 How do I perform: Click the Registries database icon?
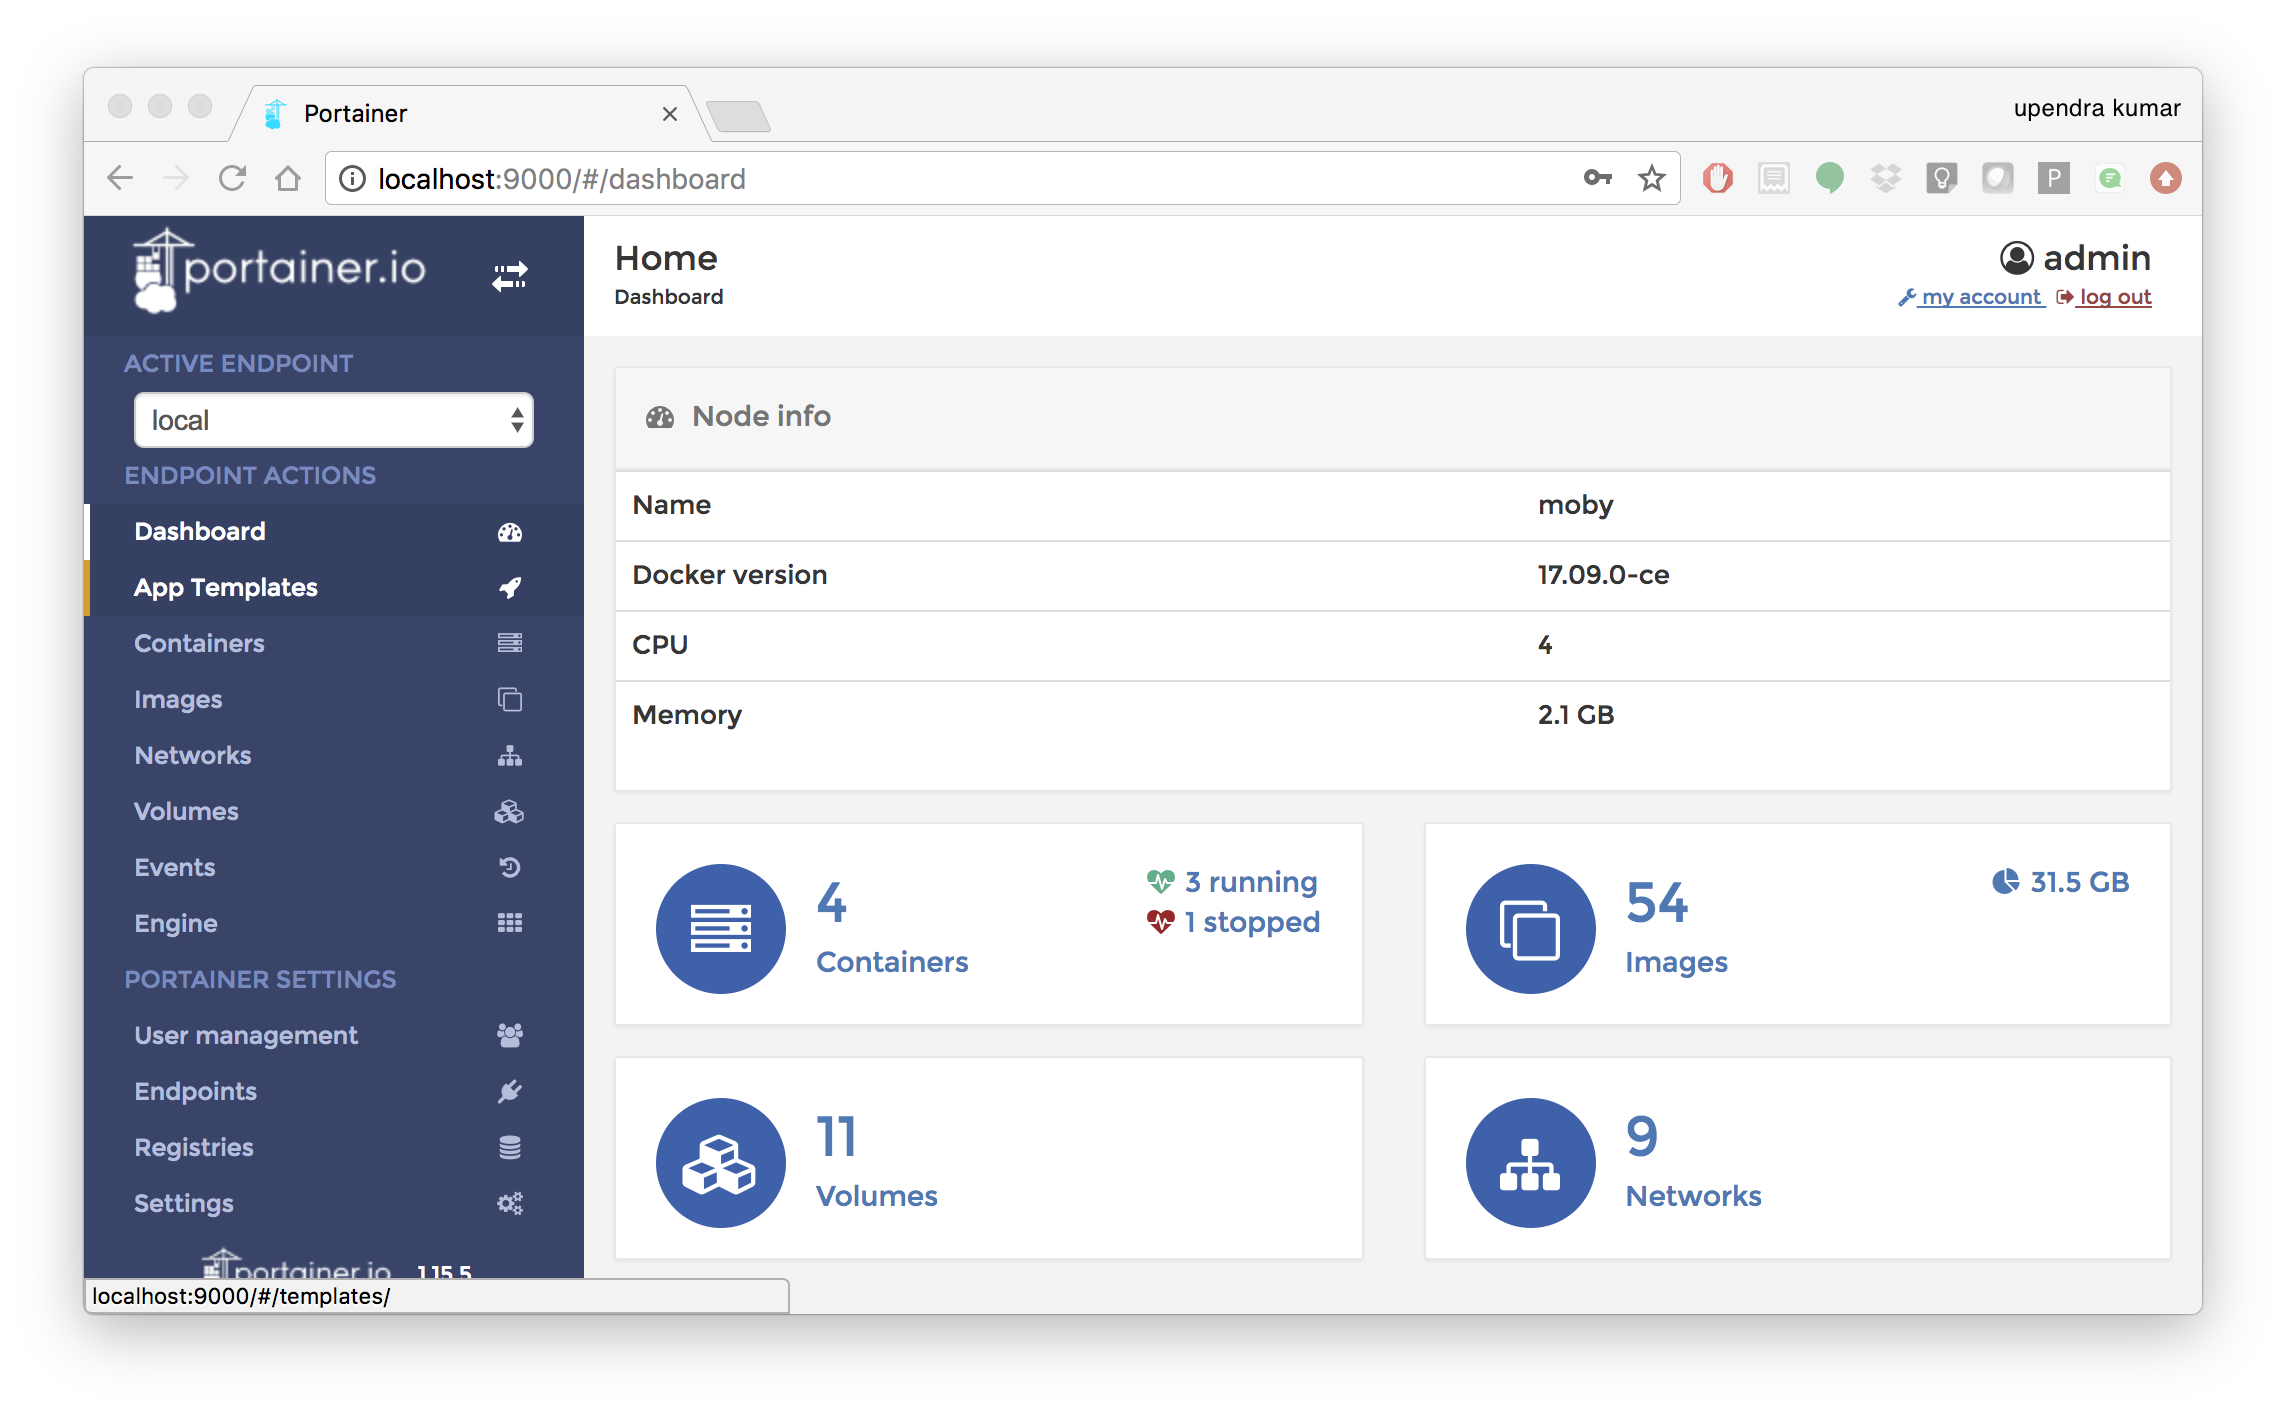coord(510,1148)
